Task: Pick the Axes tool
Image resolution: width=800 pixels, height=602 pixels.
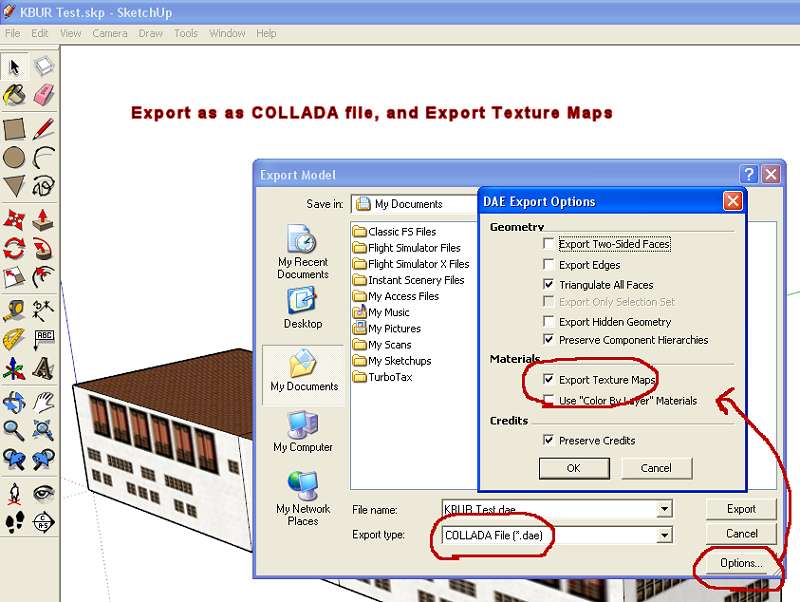Action: point(14,368)
